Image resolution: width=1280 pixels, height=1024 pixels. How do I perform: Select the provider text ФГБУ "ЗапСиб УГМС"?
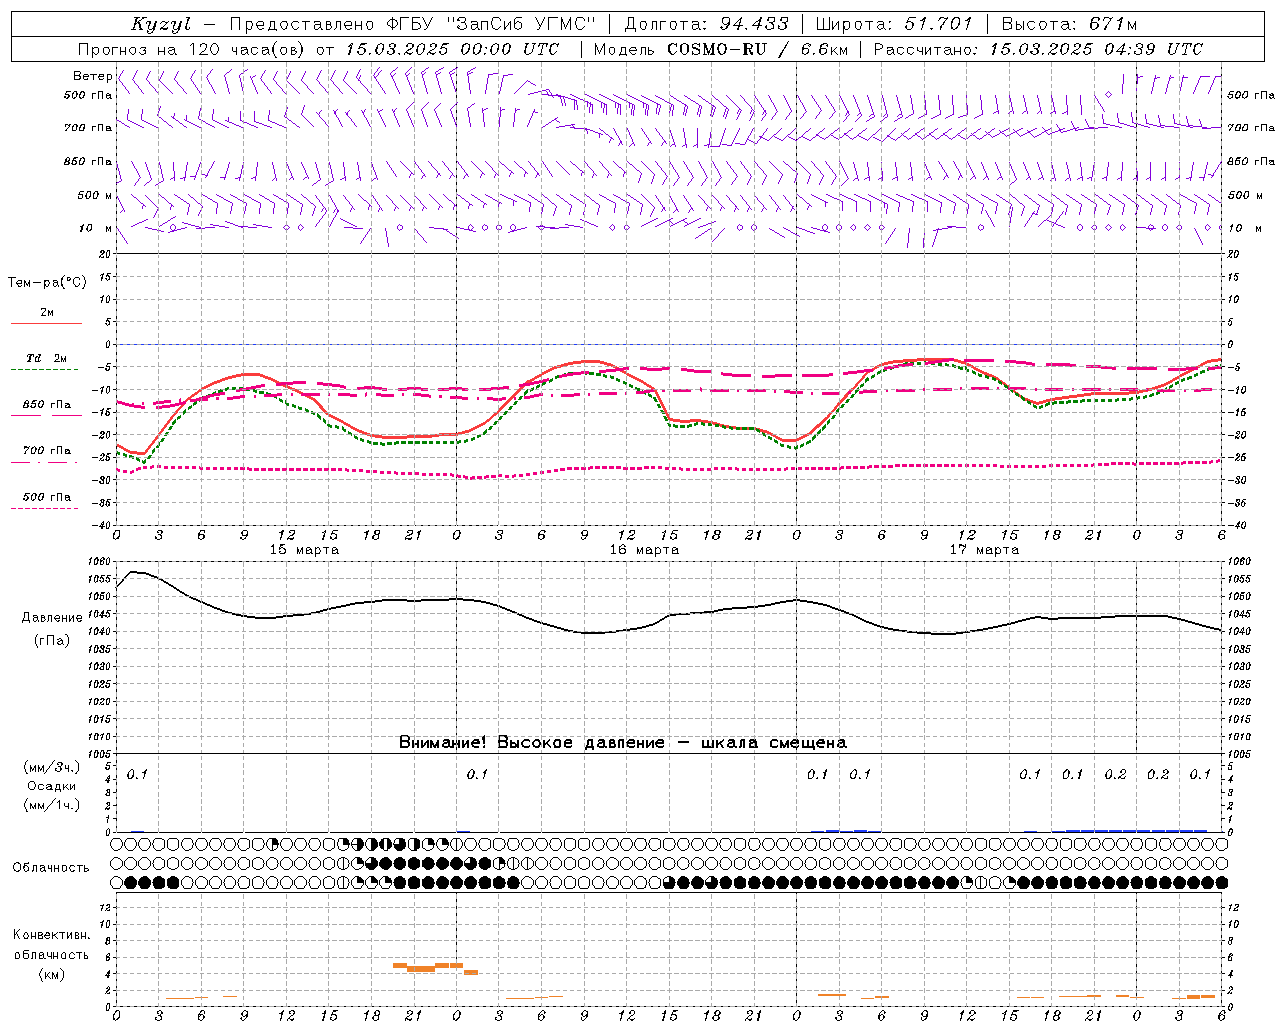492,24
